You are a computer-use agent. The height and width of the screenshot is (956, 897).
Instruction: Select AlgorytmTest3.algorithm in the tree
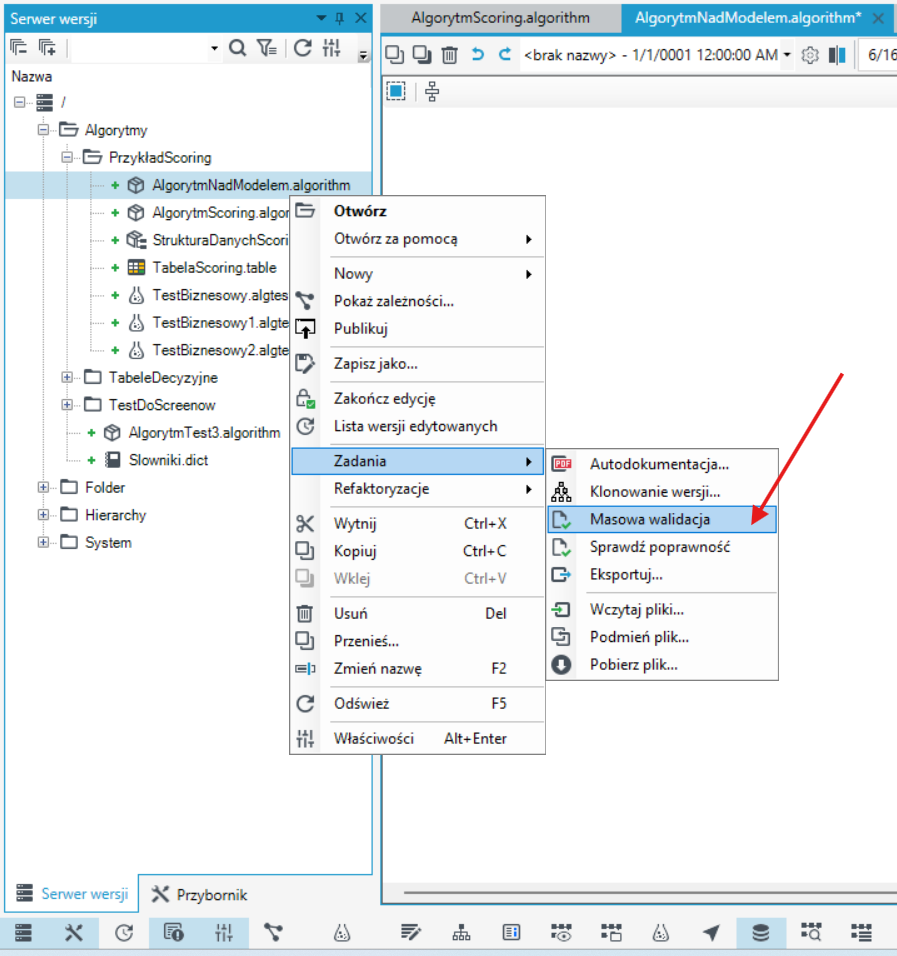pyautogui.click(x=204, y=432)
